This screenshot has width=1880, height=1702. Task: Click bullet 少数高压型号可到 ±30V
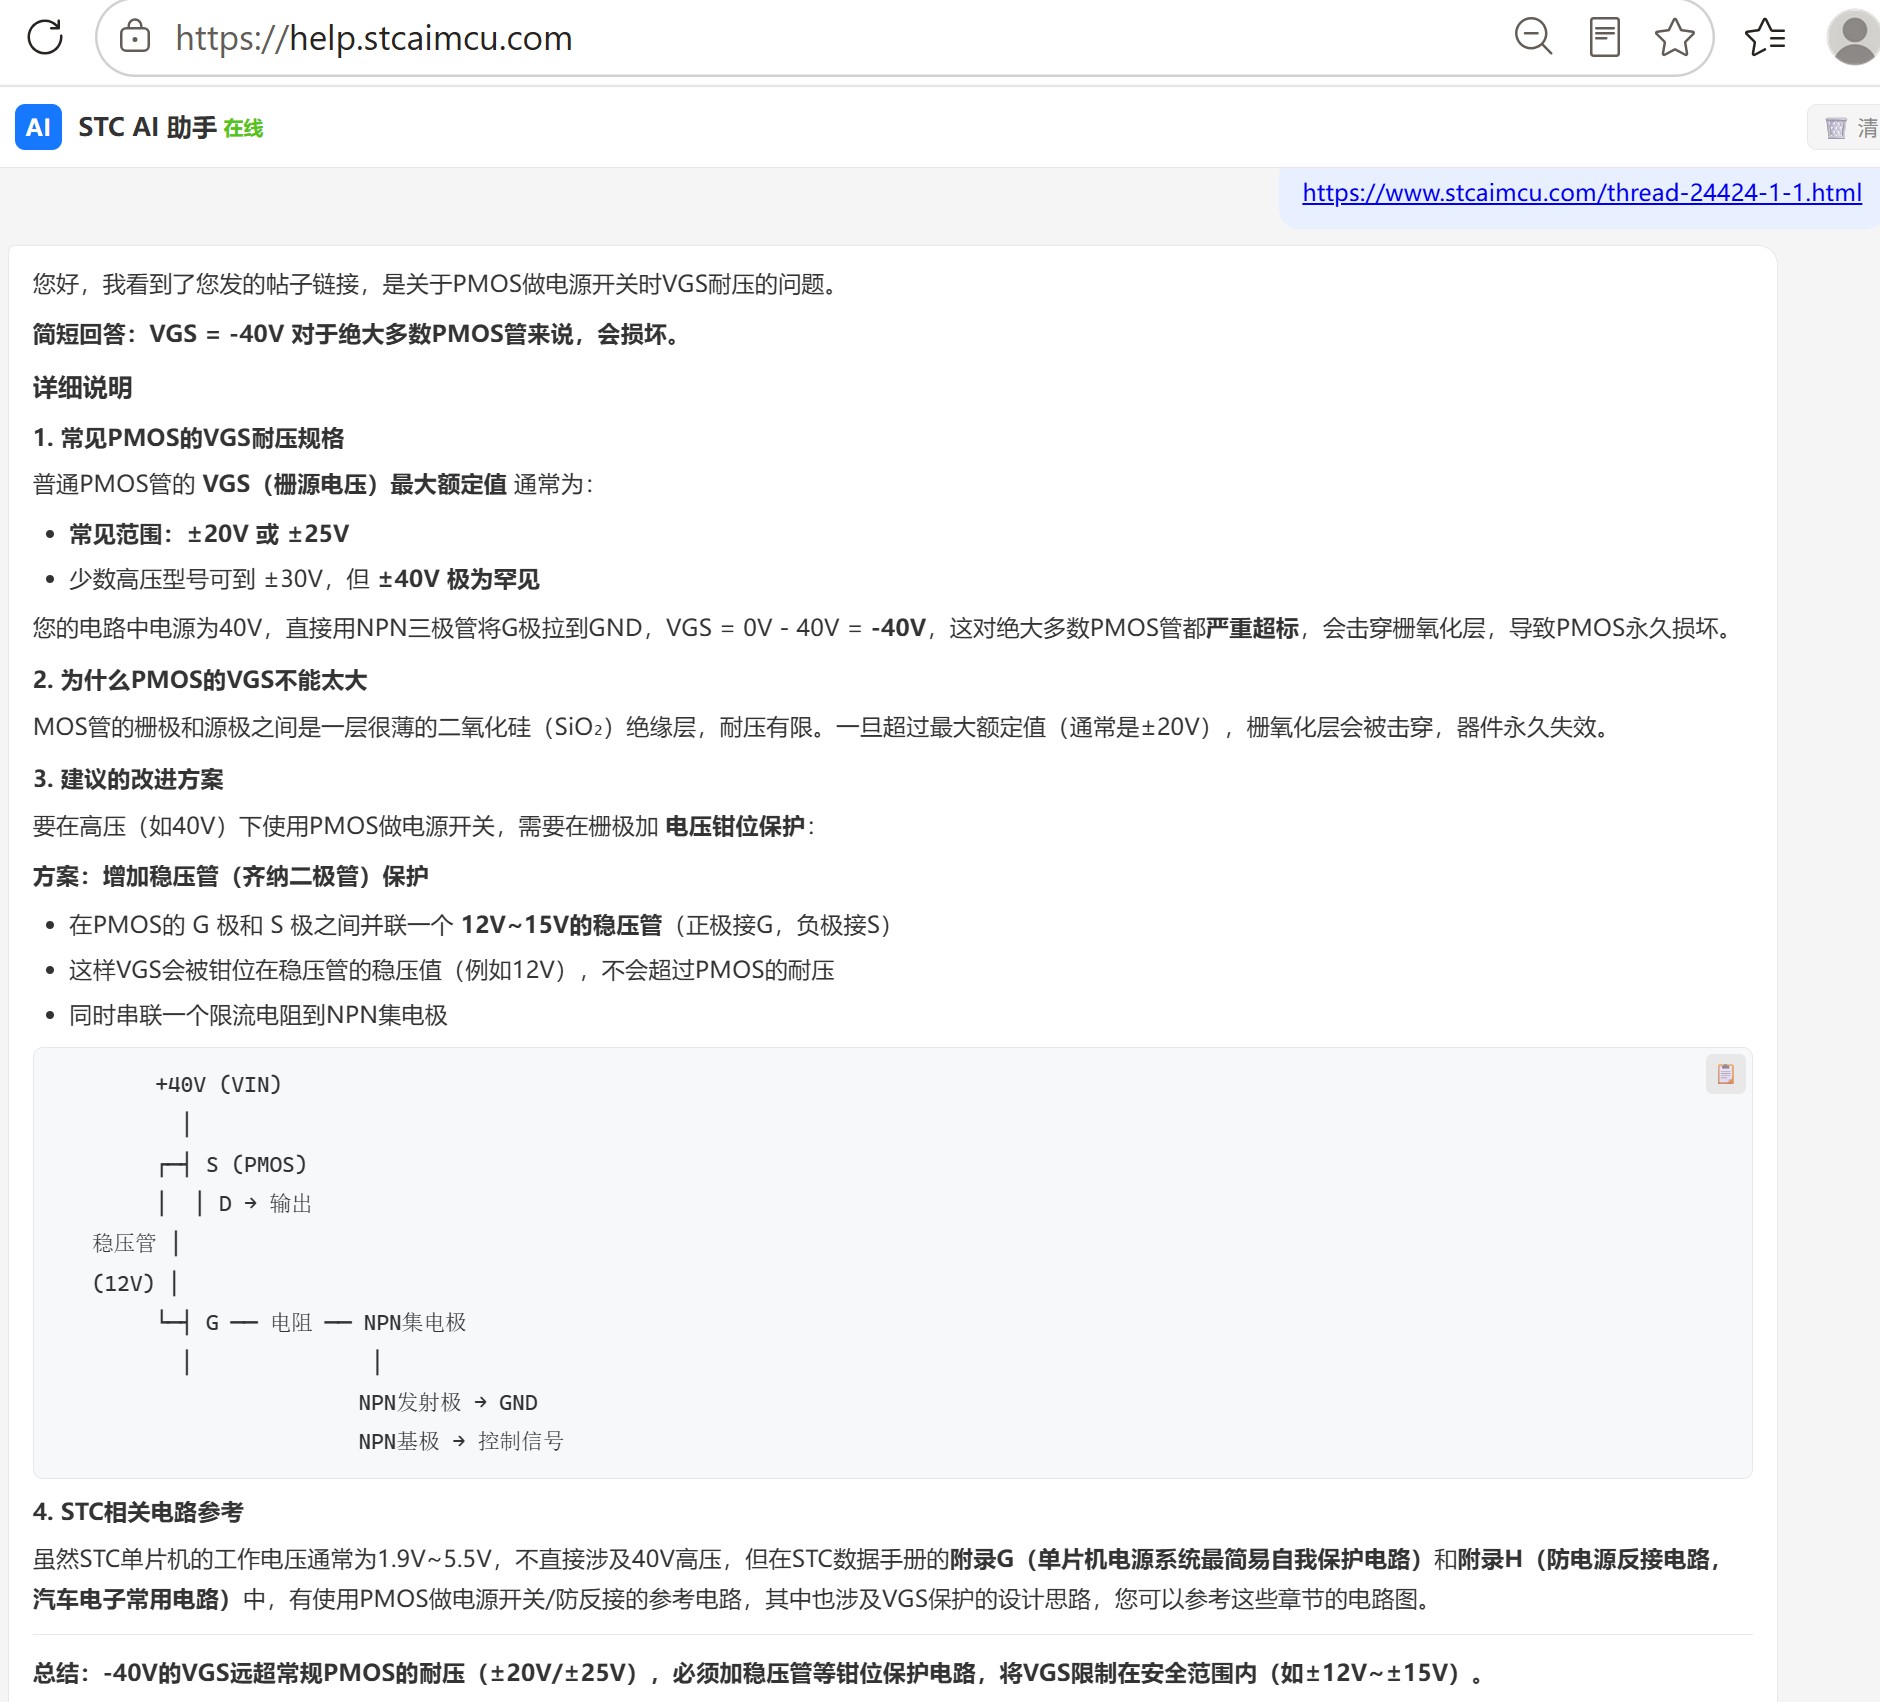click(x=304, y=579)
